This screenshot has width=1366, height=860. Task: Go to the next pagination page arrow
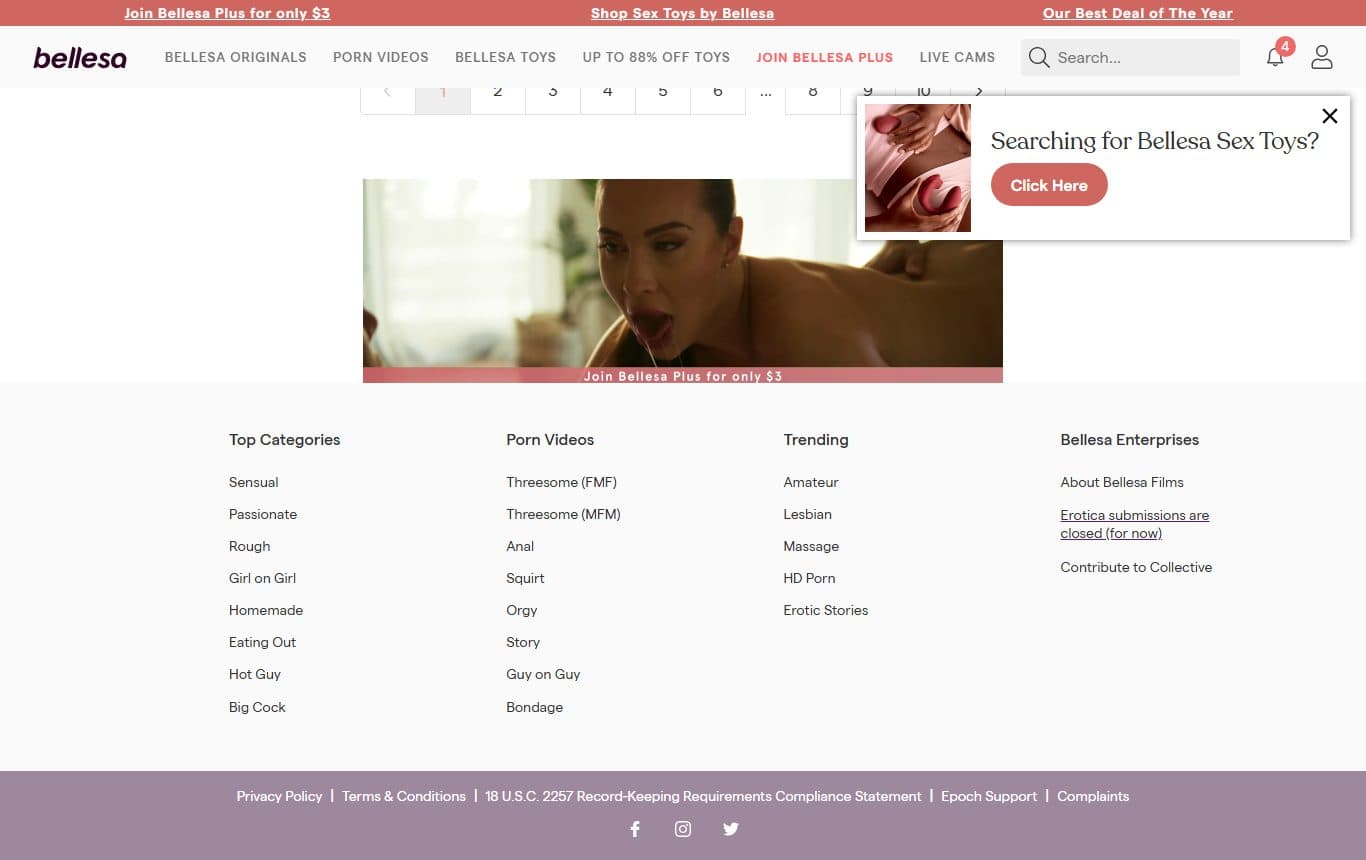point(978,90)
